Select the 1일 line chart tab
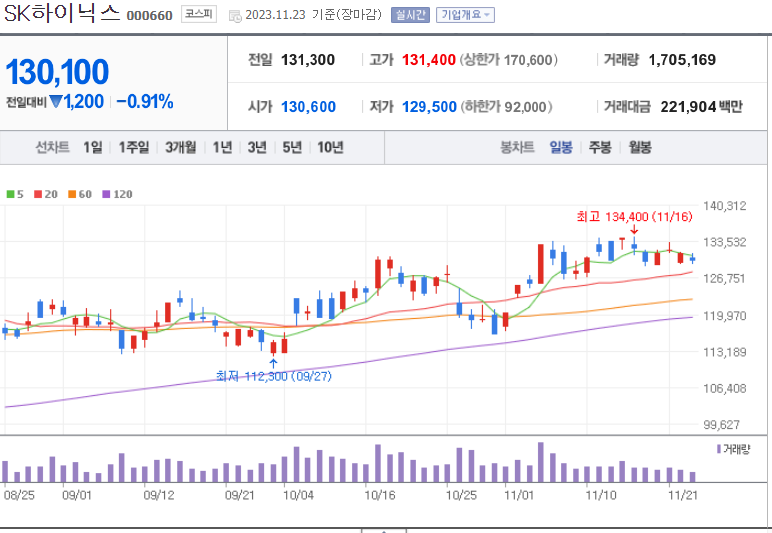The image size is (772, 533). click(x=93, y=147)
